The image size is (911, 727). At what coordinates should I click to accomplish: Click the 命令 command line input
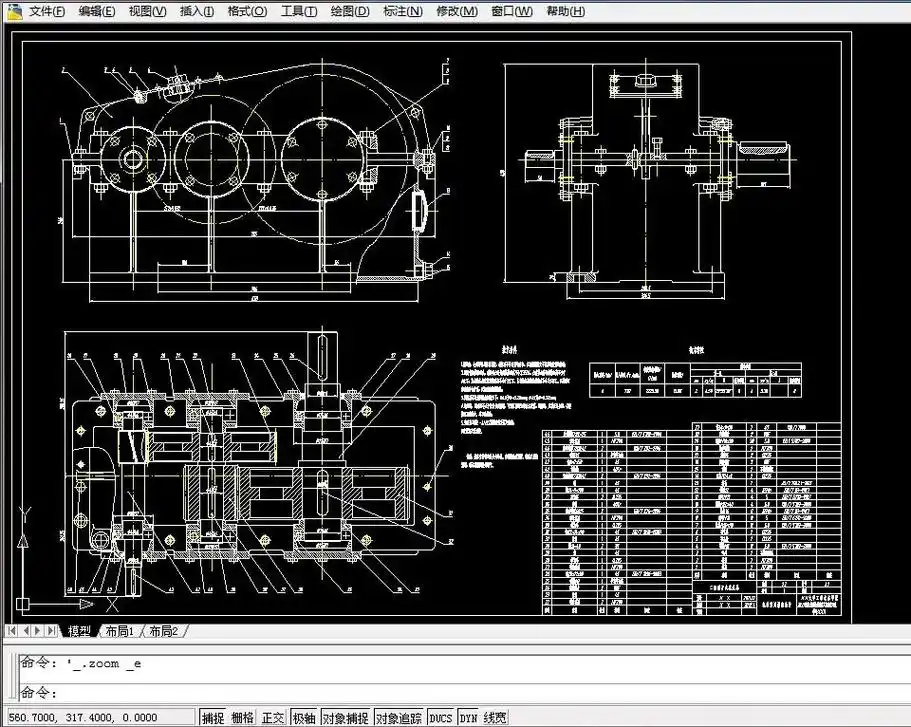pos(400,692)
